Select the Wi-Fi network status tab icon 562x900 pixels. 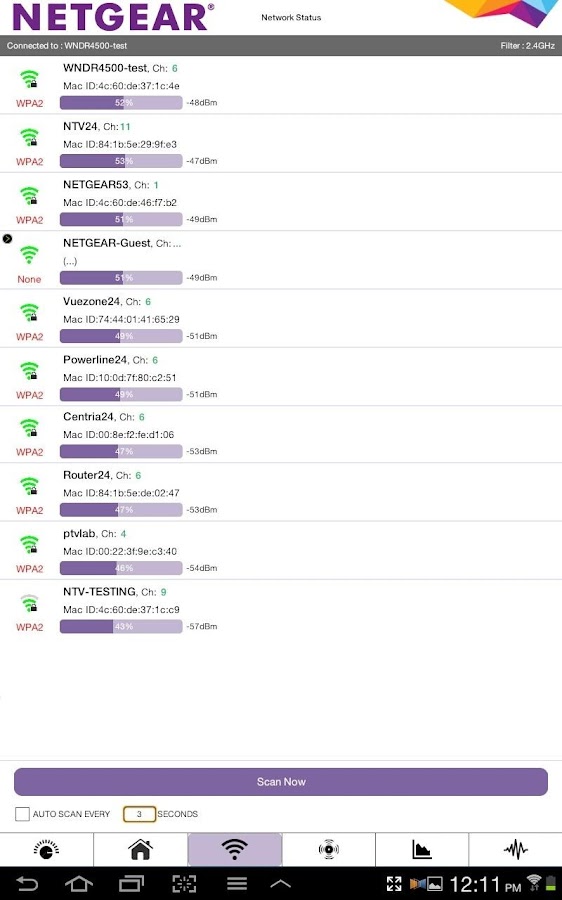234,849
